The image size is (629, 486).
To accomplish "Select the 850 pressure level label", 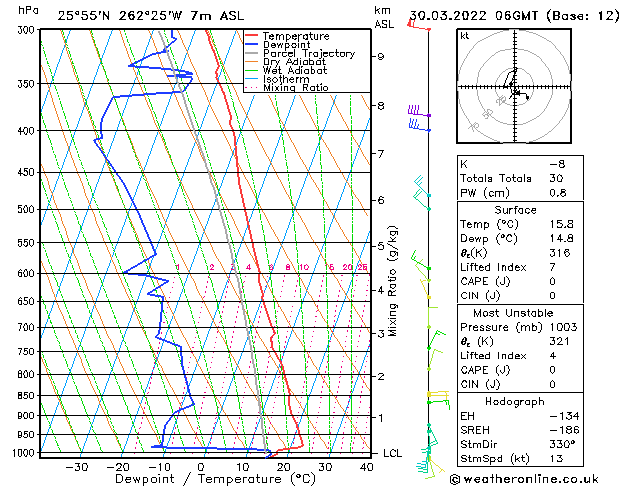I will tap(28, 396).
